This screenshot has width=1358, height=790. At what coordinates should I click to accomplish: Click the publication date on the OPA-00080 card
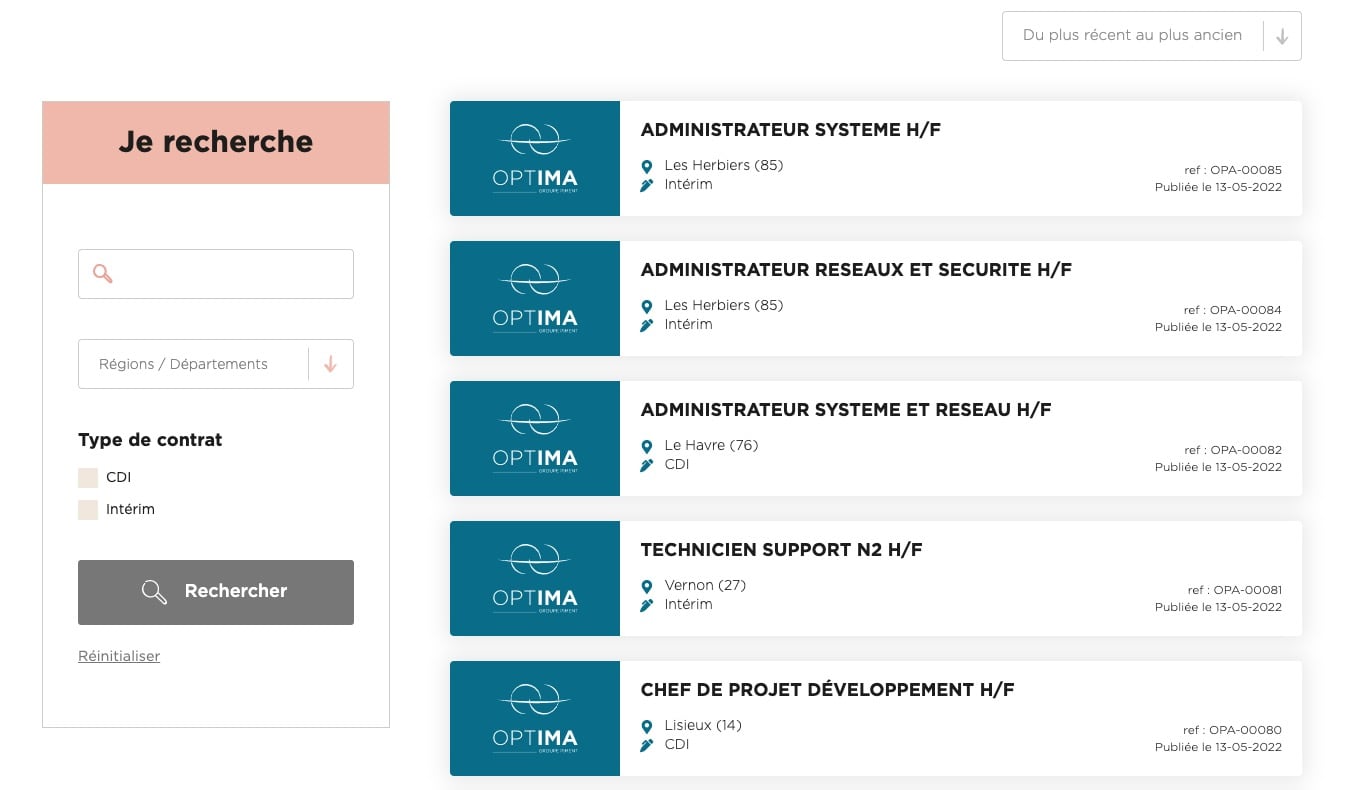click(1218, 747)
